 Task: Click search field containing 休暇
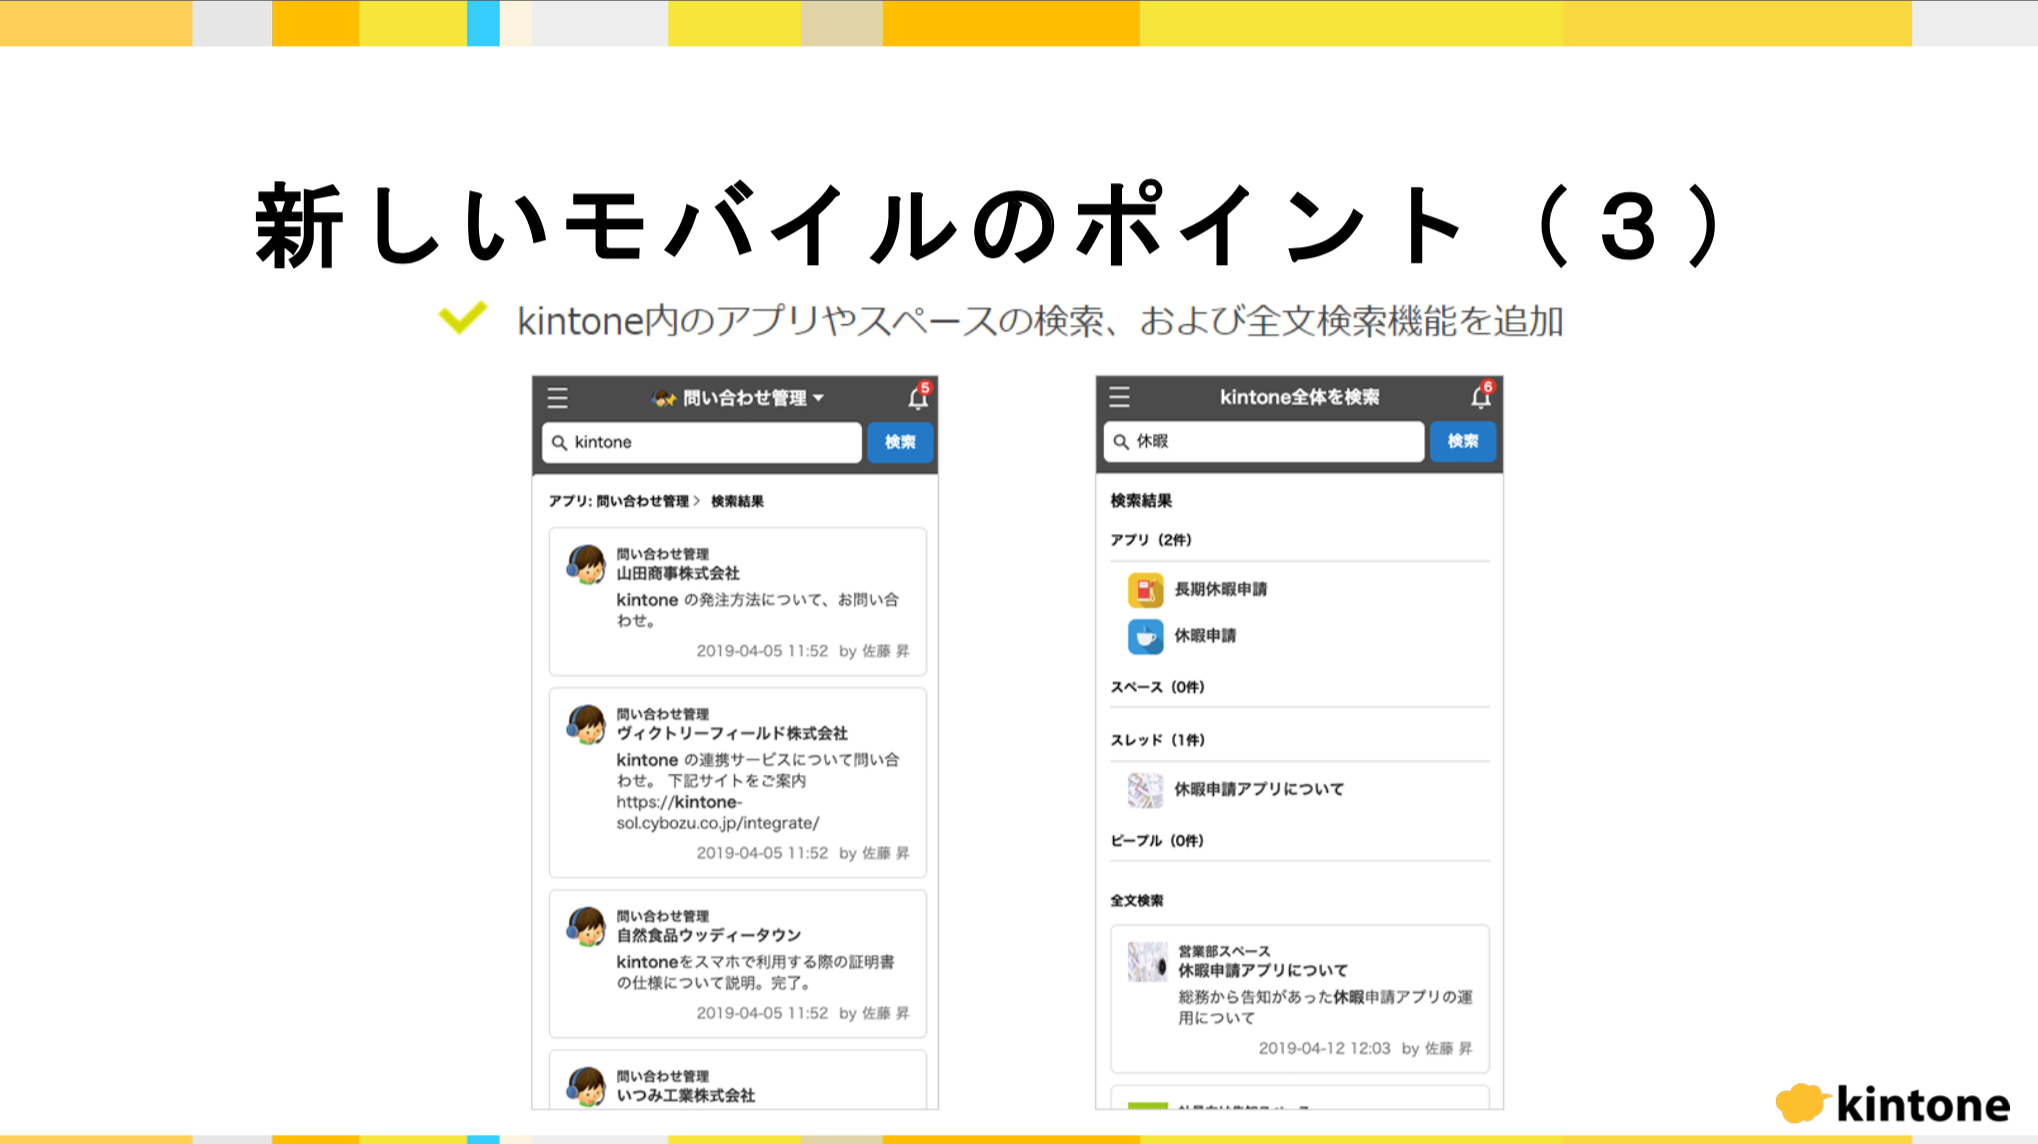click(1264, 441)
